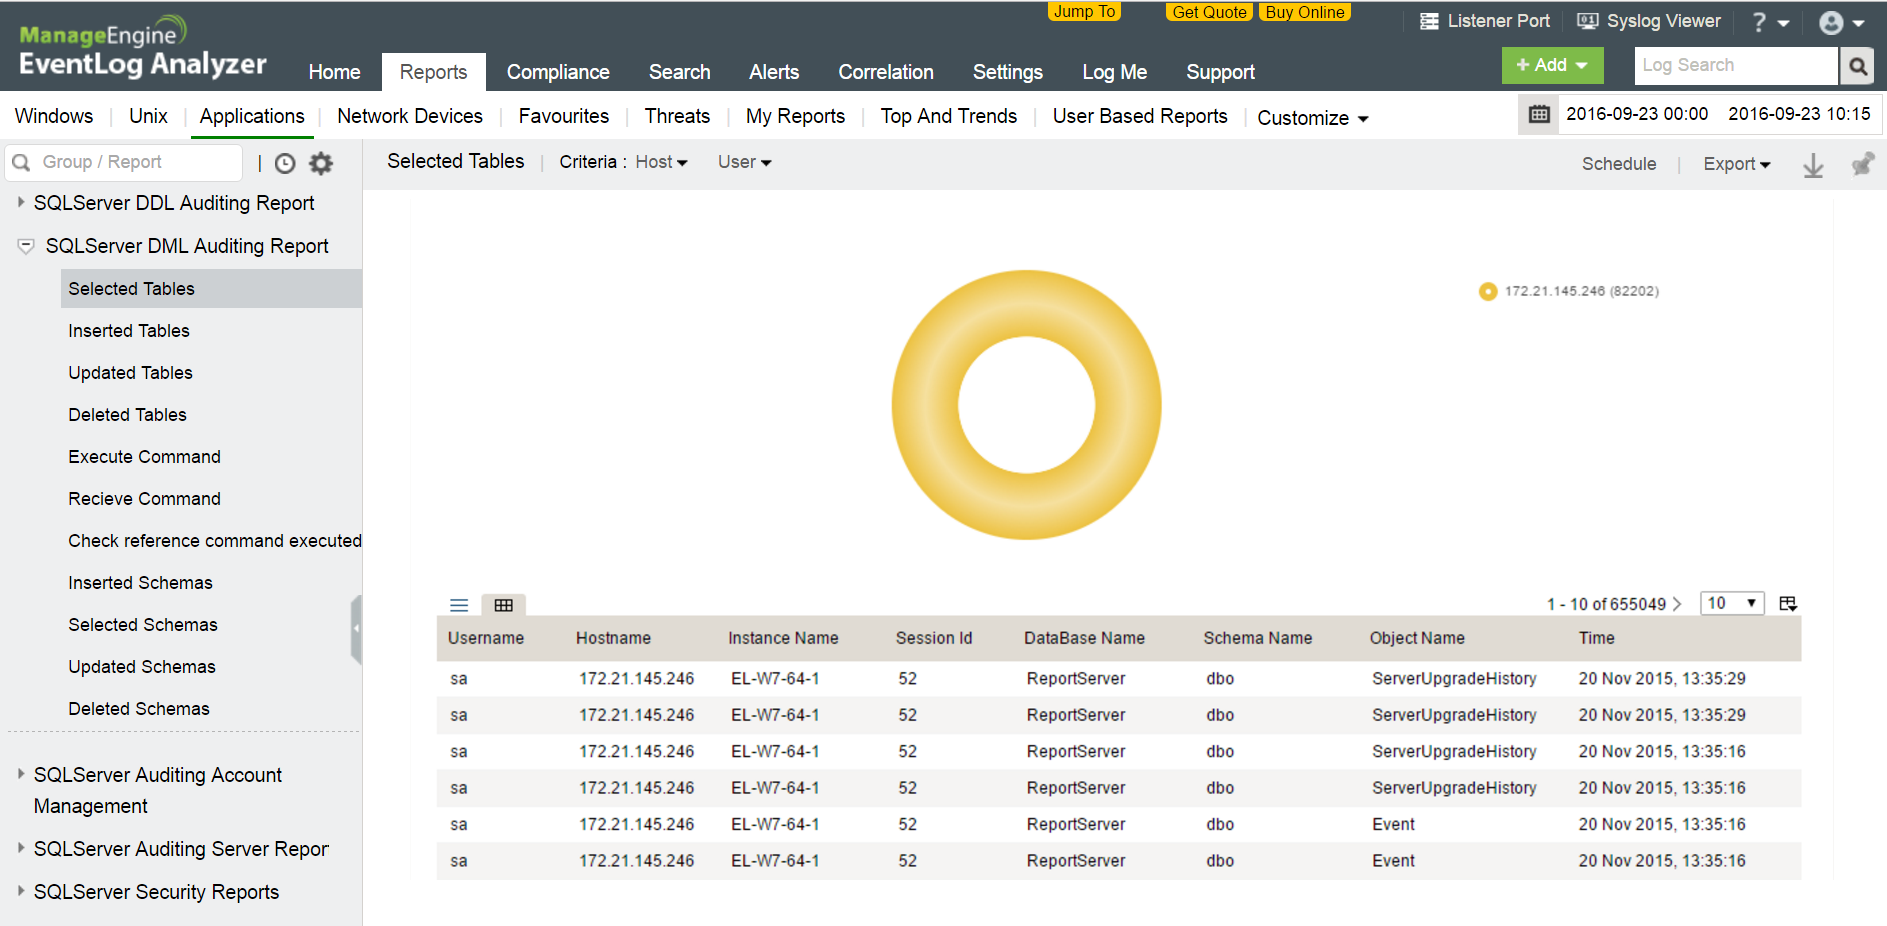Click the log search magnifier icon
This screenshot has height=926, width=1887.
pos(1858,66)
